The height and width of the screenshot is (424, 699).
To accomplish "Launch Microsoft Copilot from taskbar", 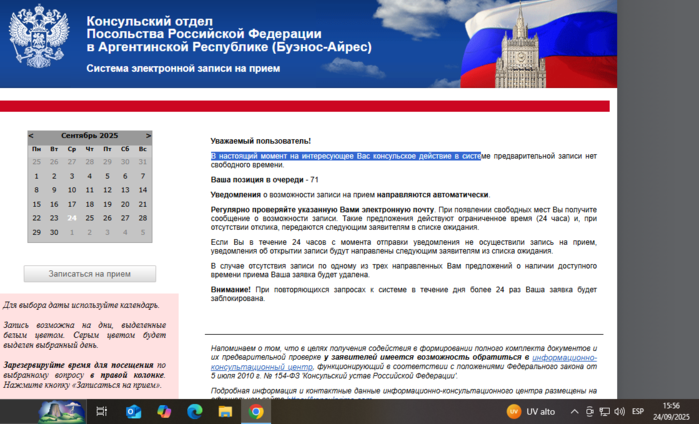I will tap(164, 411).
